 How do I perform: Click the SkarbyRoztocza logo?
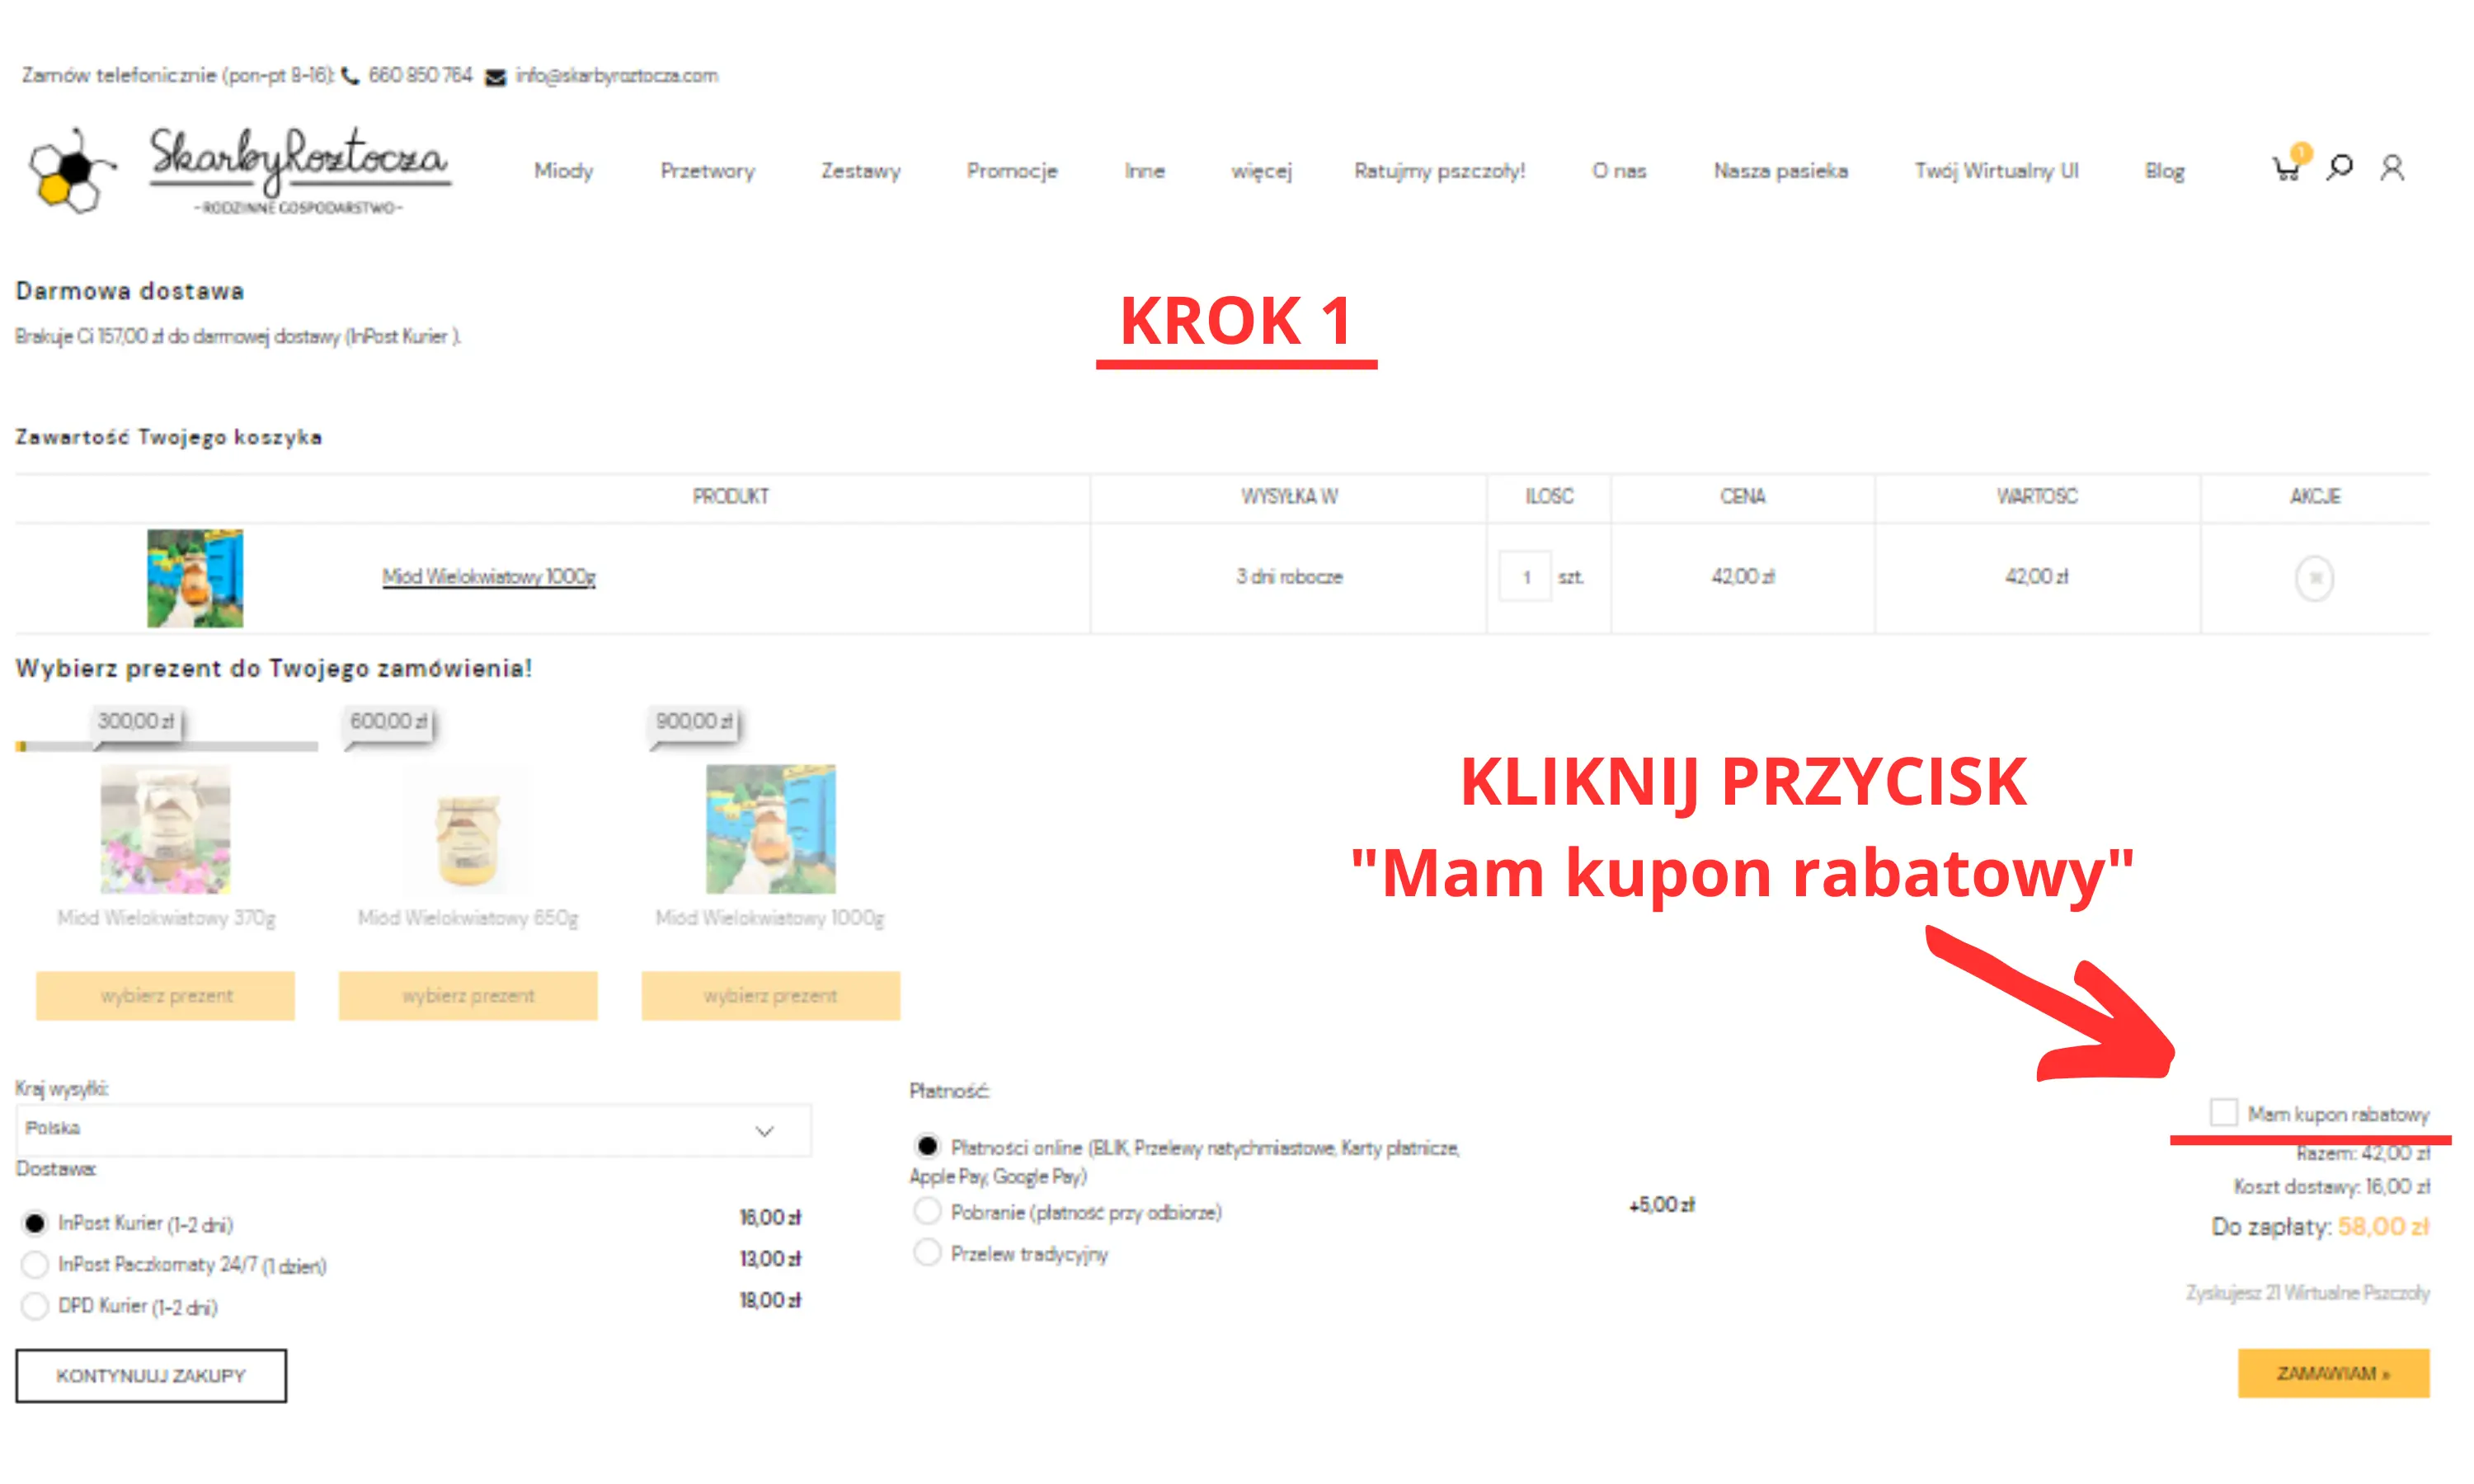240,170
